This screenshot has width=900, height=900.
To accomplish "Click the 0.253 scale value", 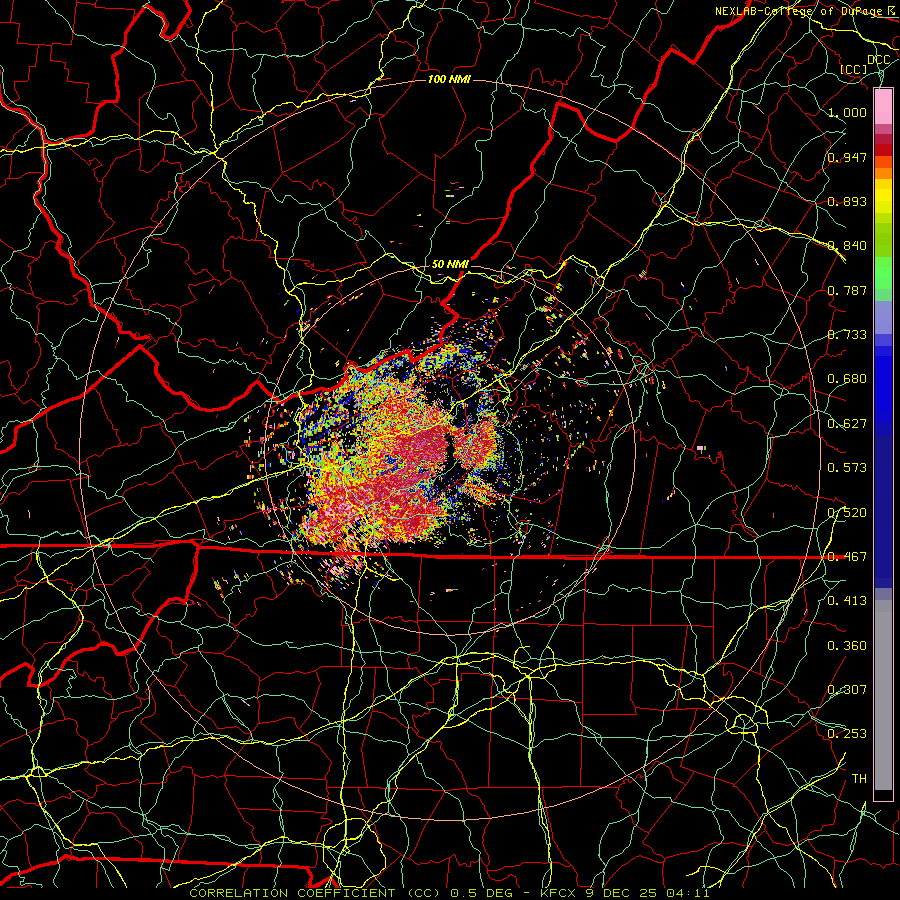I will (x=847, y=734).
